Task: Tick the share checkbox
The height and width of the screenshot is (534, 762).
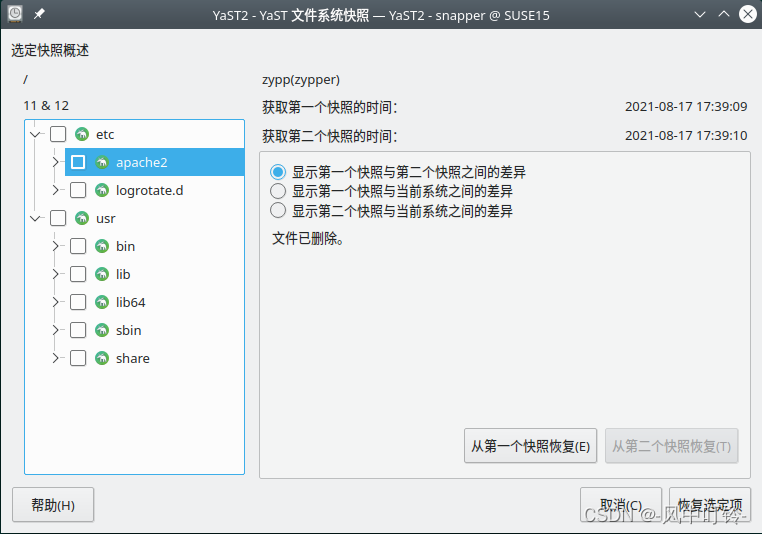Action: point(78,358)
